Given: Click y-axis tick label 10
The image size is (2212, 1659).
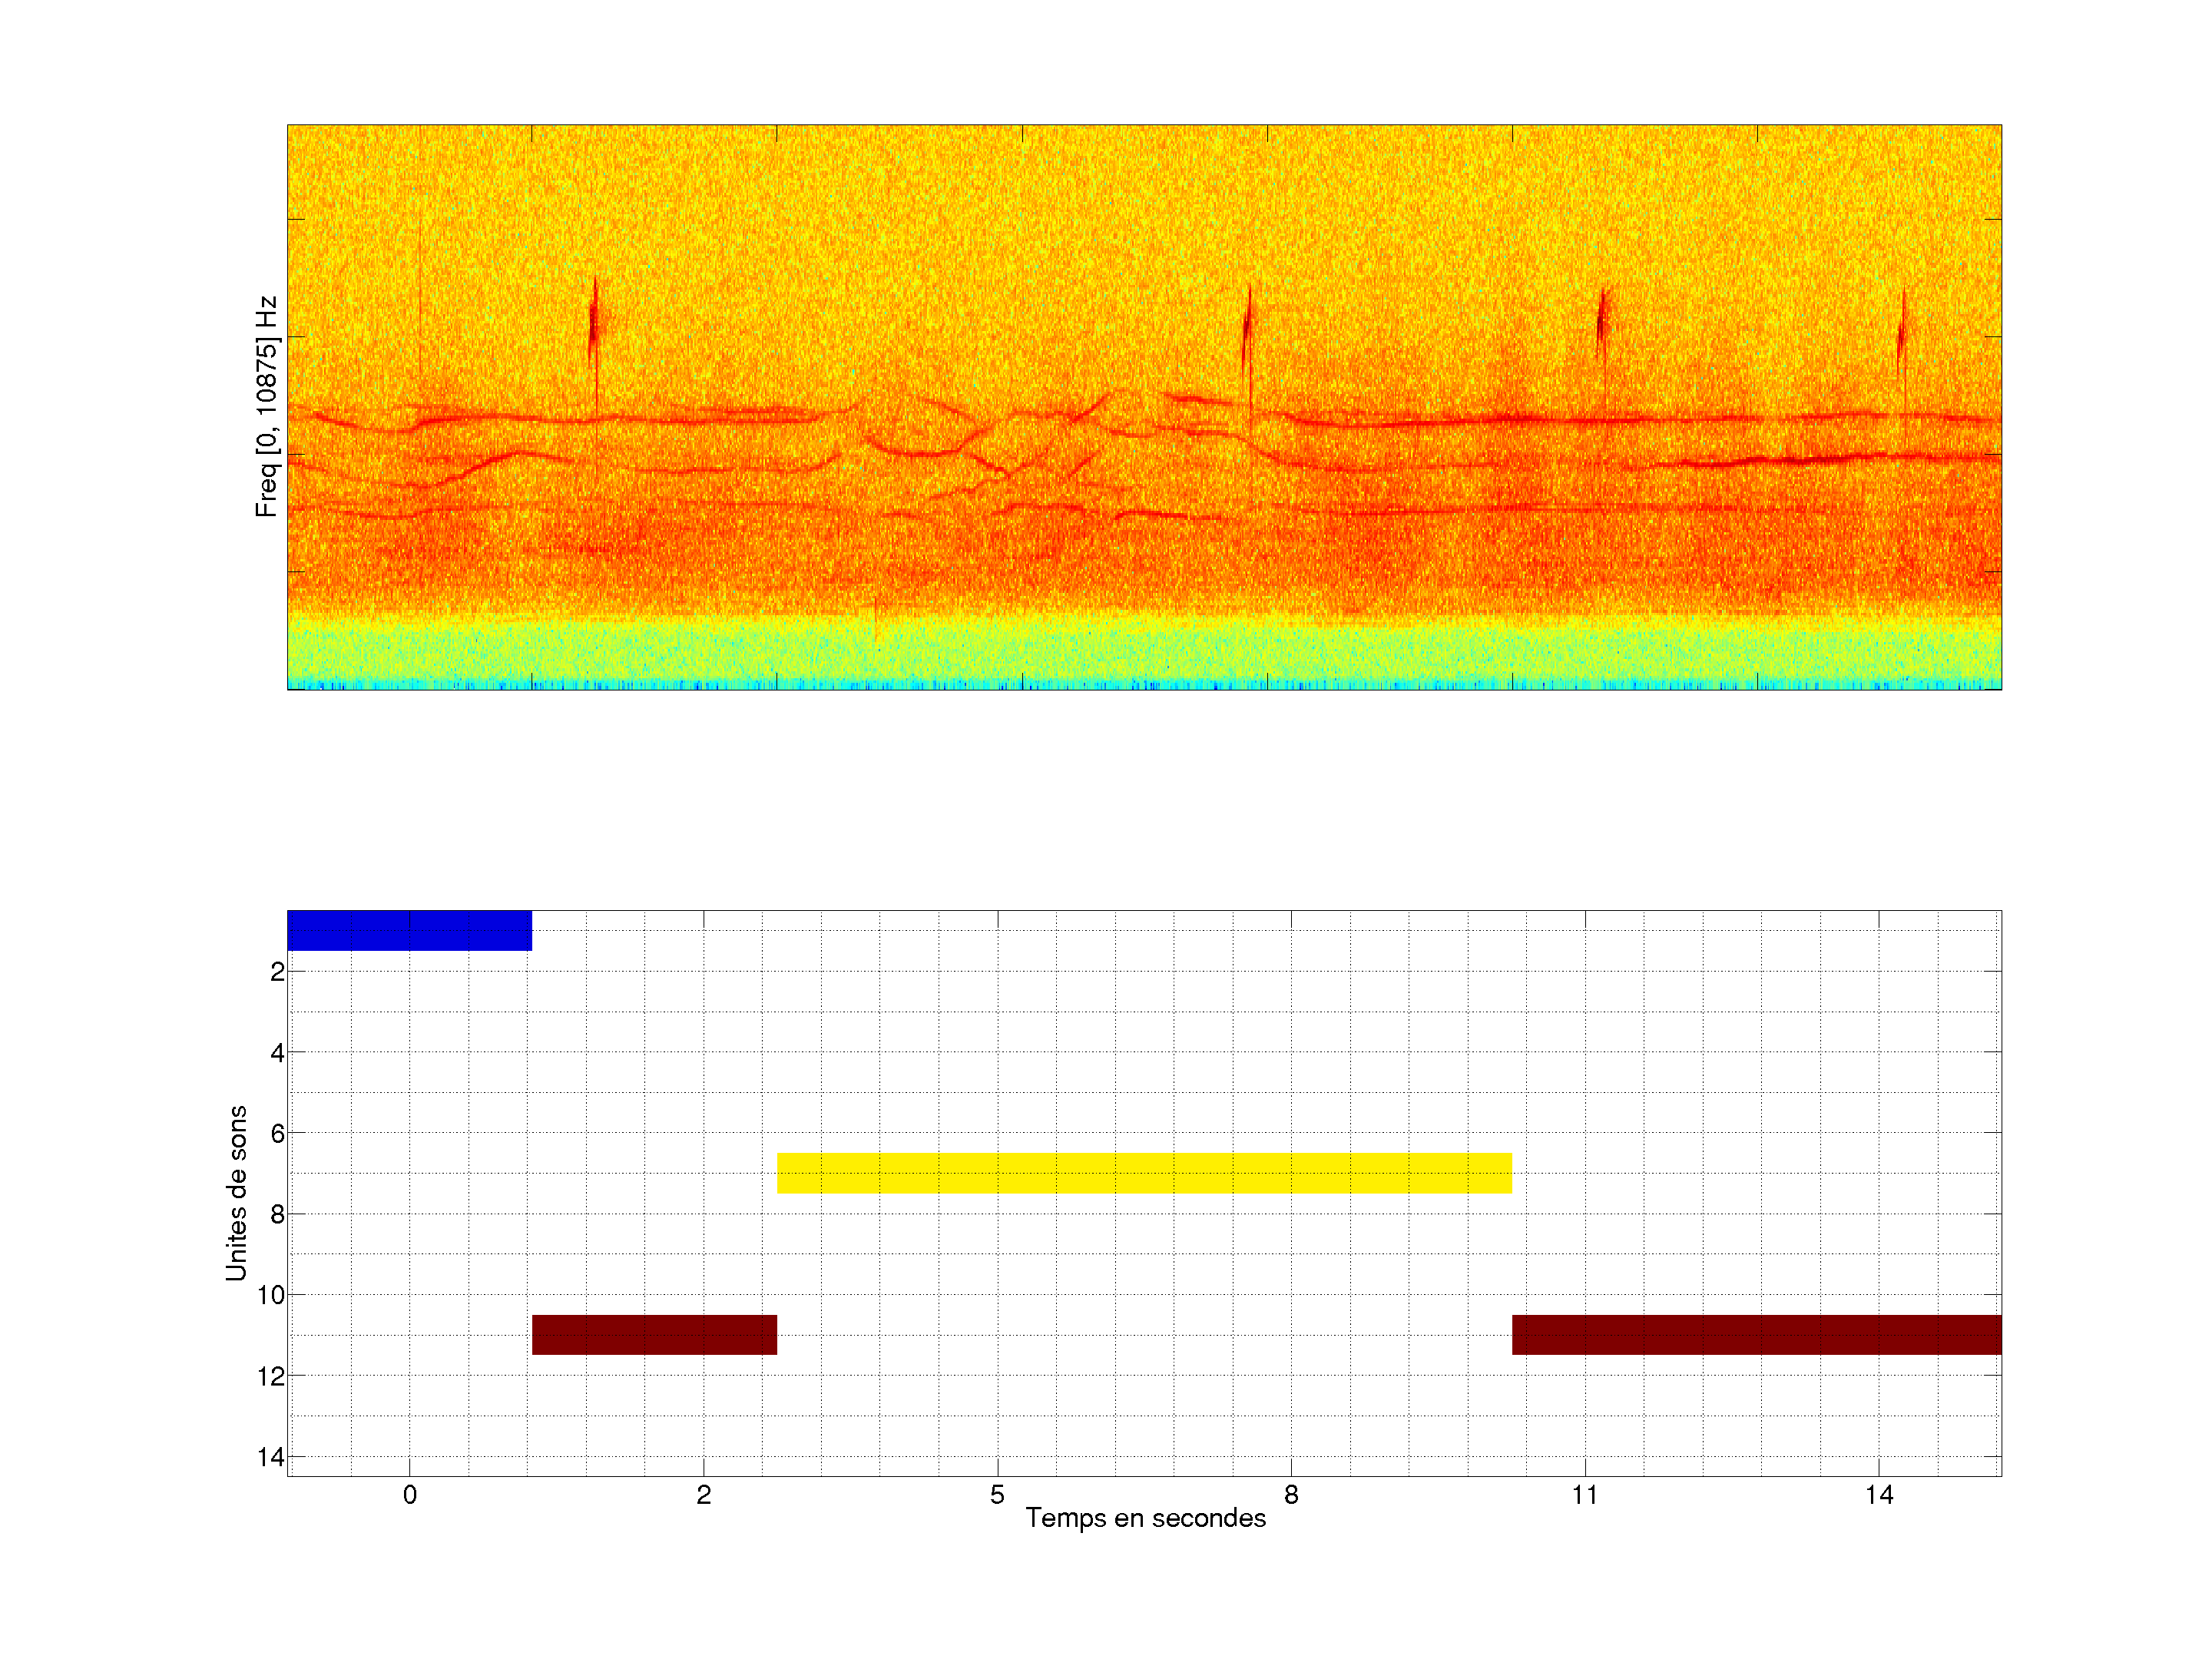Looking at the screenshot, I should (x=271, y=1295).
